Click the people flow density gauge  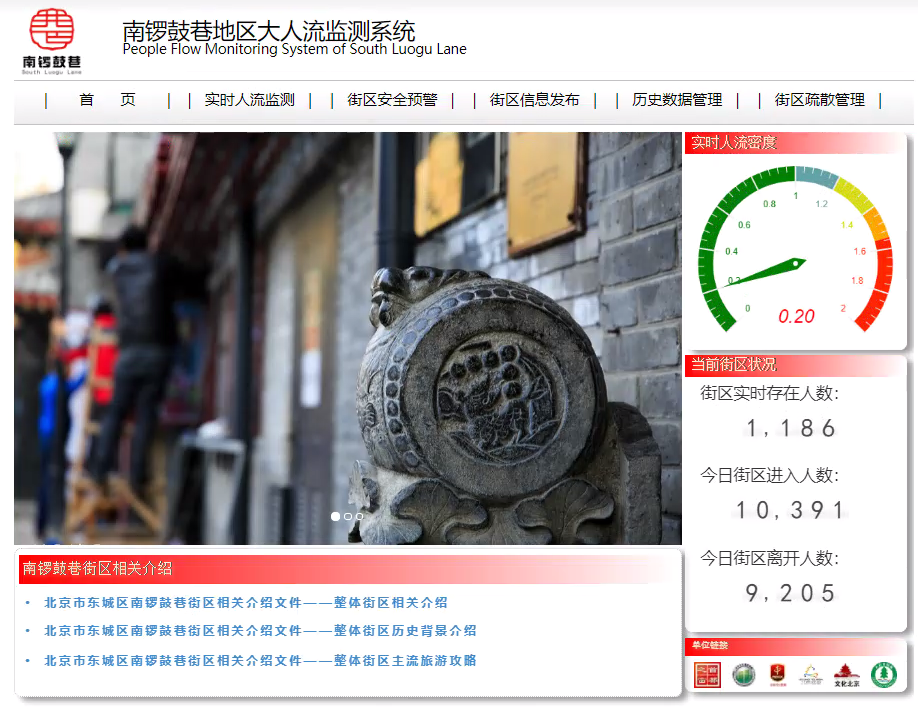(x=795, y=249)
